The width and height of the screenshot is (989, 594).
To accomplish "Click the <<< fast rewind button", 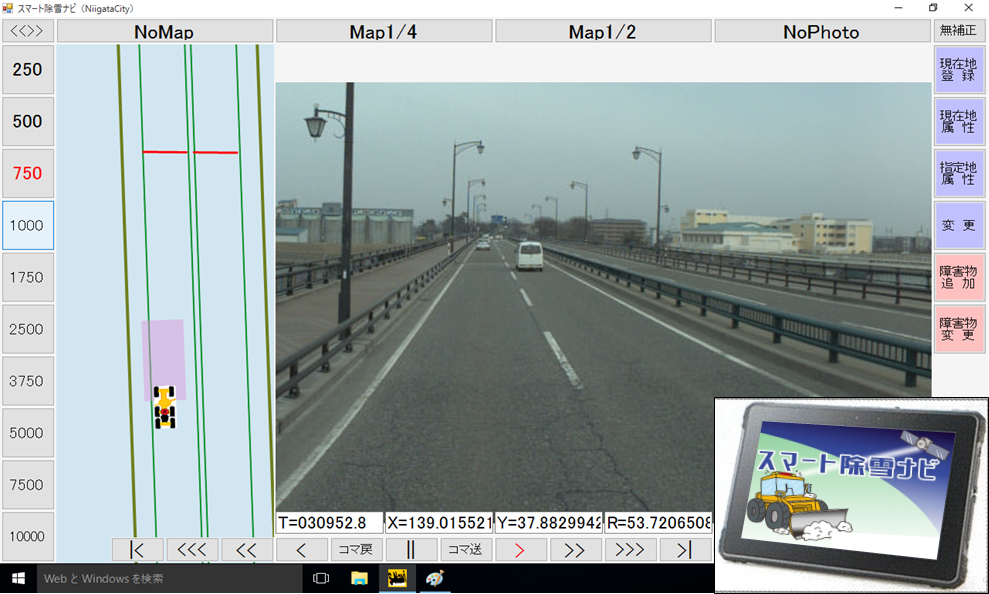I will point(192,549).
